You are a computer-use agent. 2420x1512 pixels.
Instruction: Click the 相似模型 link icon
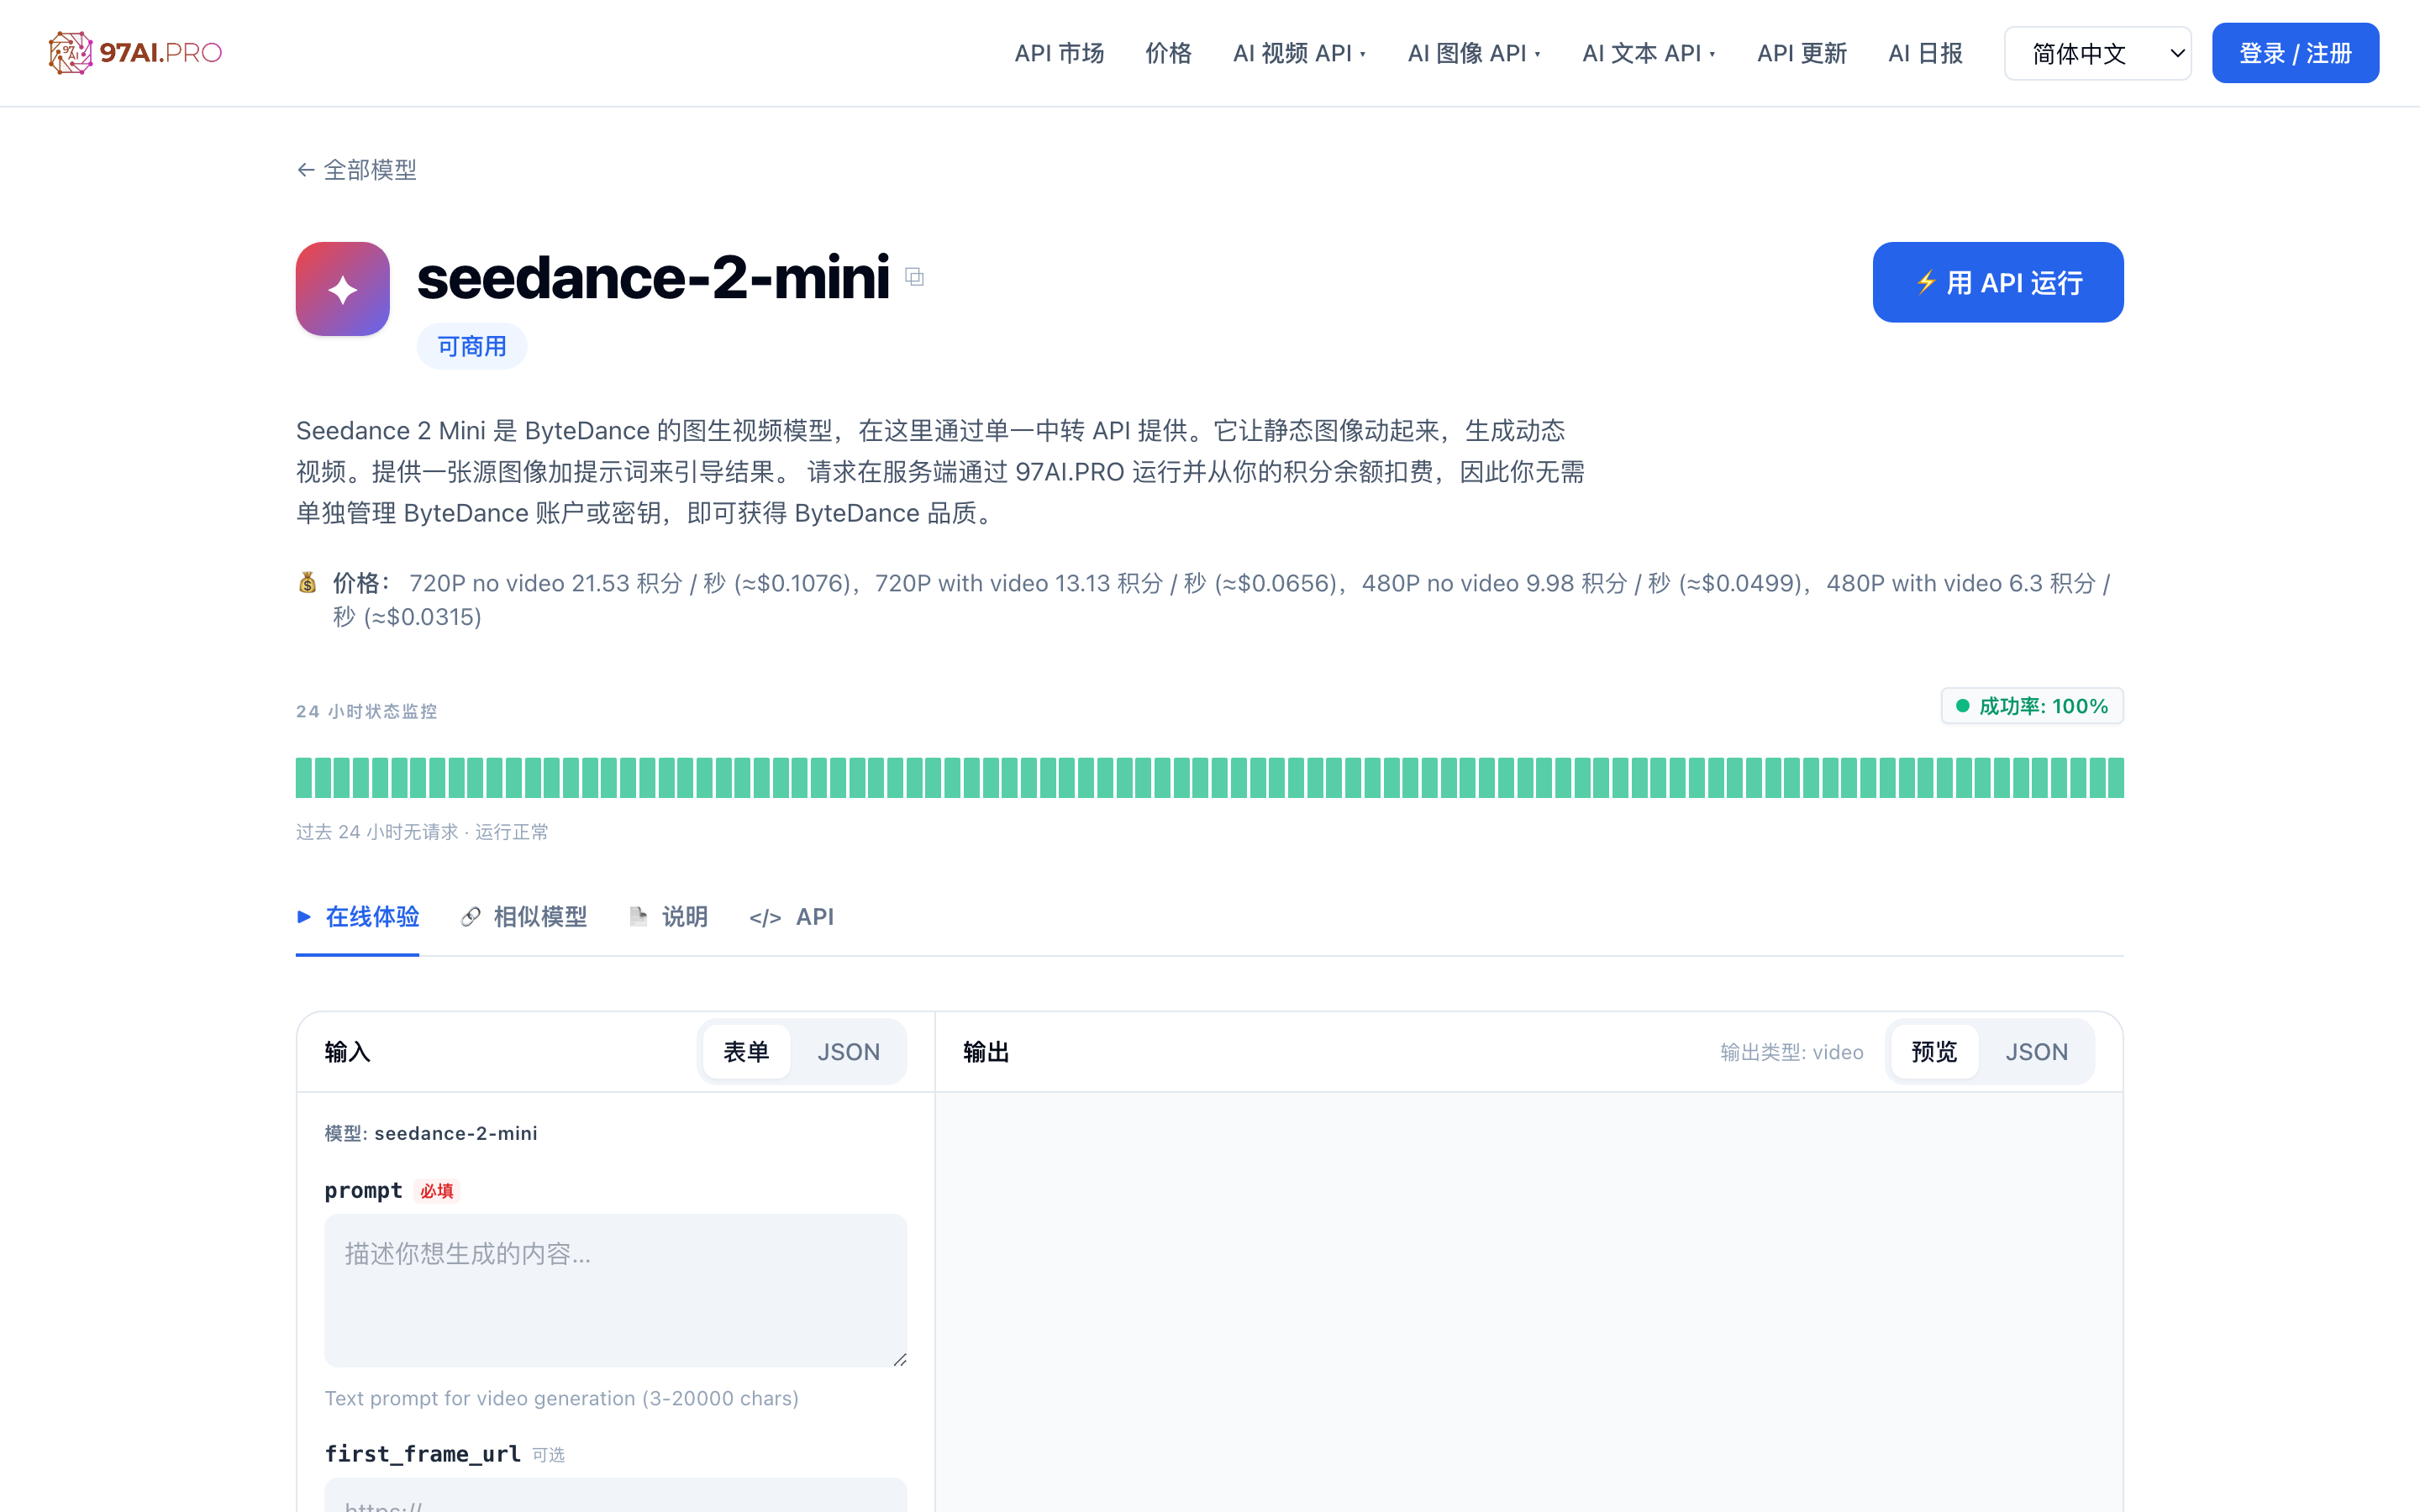pos(470,917)
